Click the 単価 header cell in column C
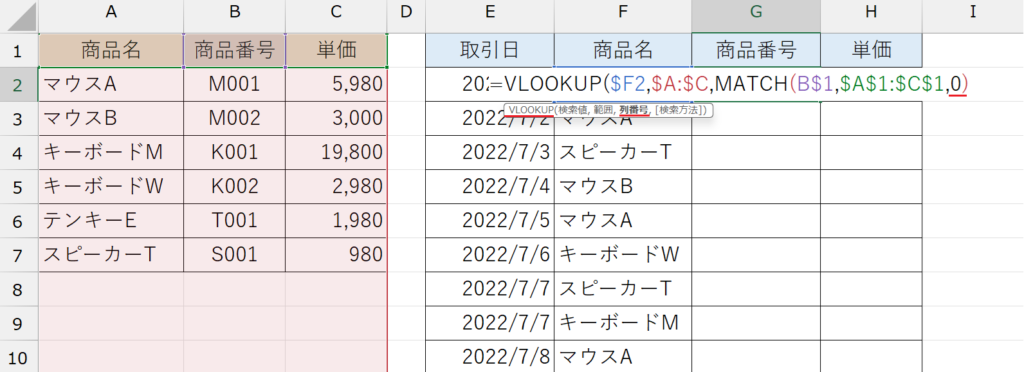The height and width of the screenshot is (372, 1024). tap(336, 50)
